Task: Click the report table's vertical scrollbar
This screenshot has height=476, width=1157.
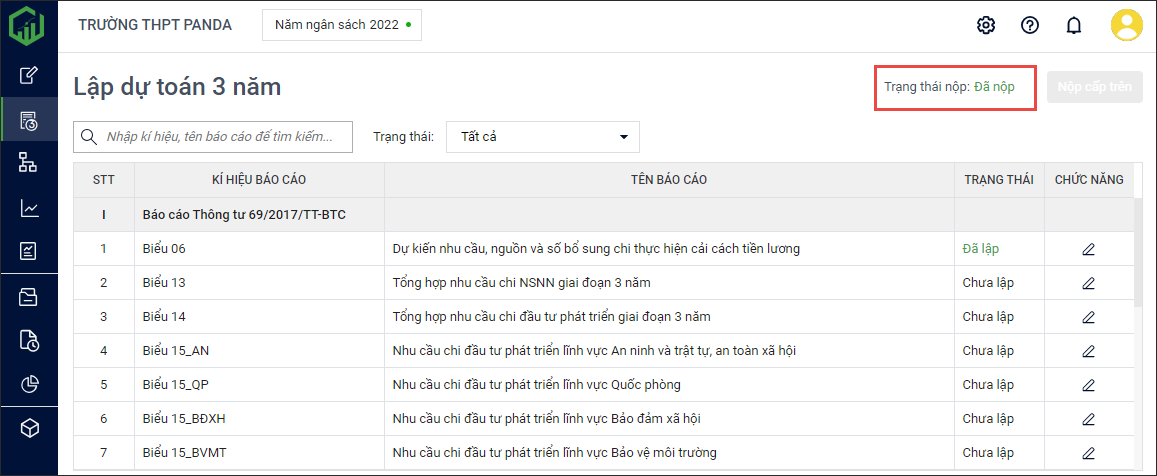Action: tap(1138, 250)
